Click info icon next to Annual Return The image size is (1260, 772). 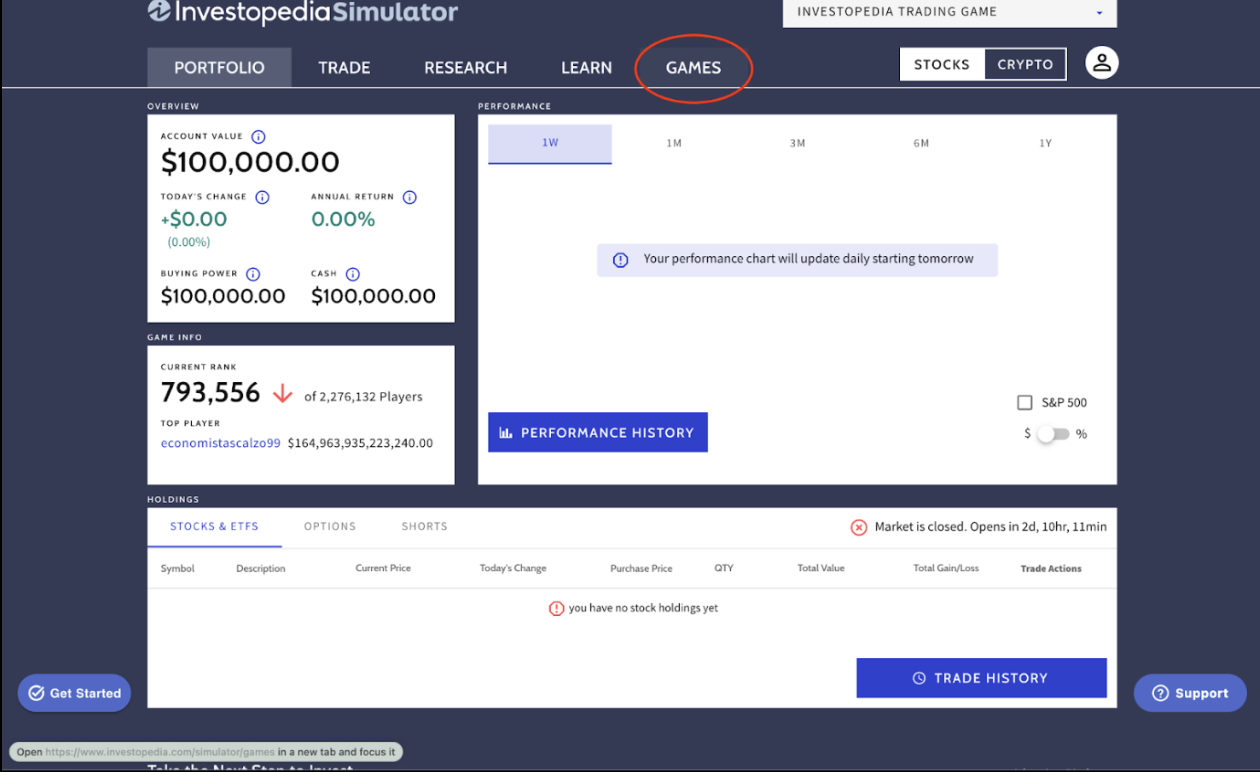pos(409,197)
